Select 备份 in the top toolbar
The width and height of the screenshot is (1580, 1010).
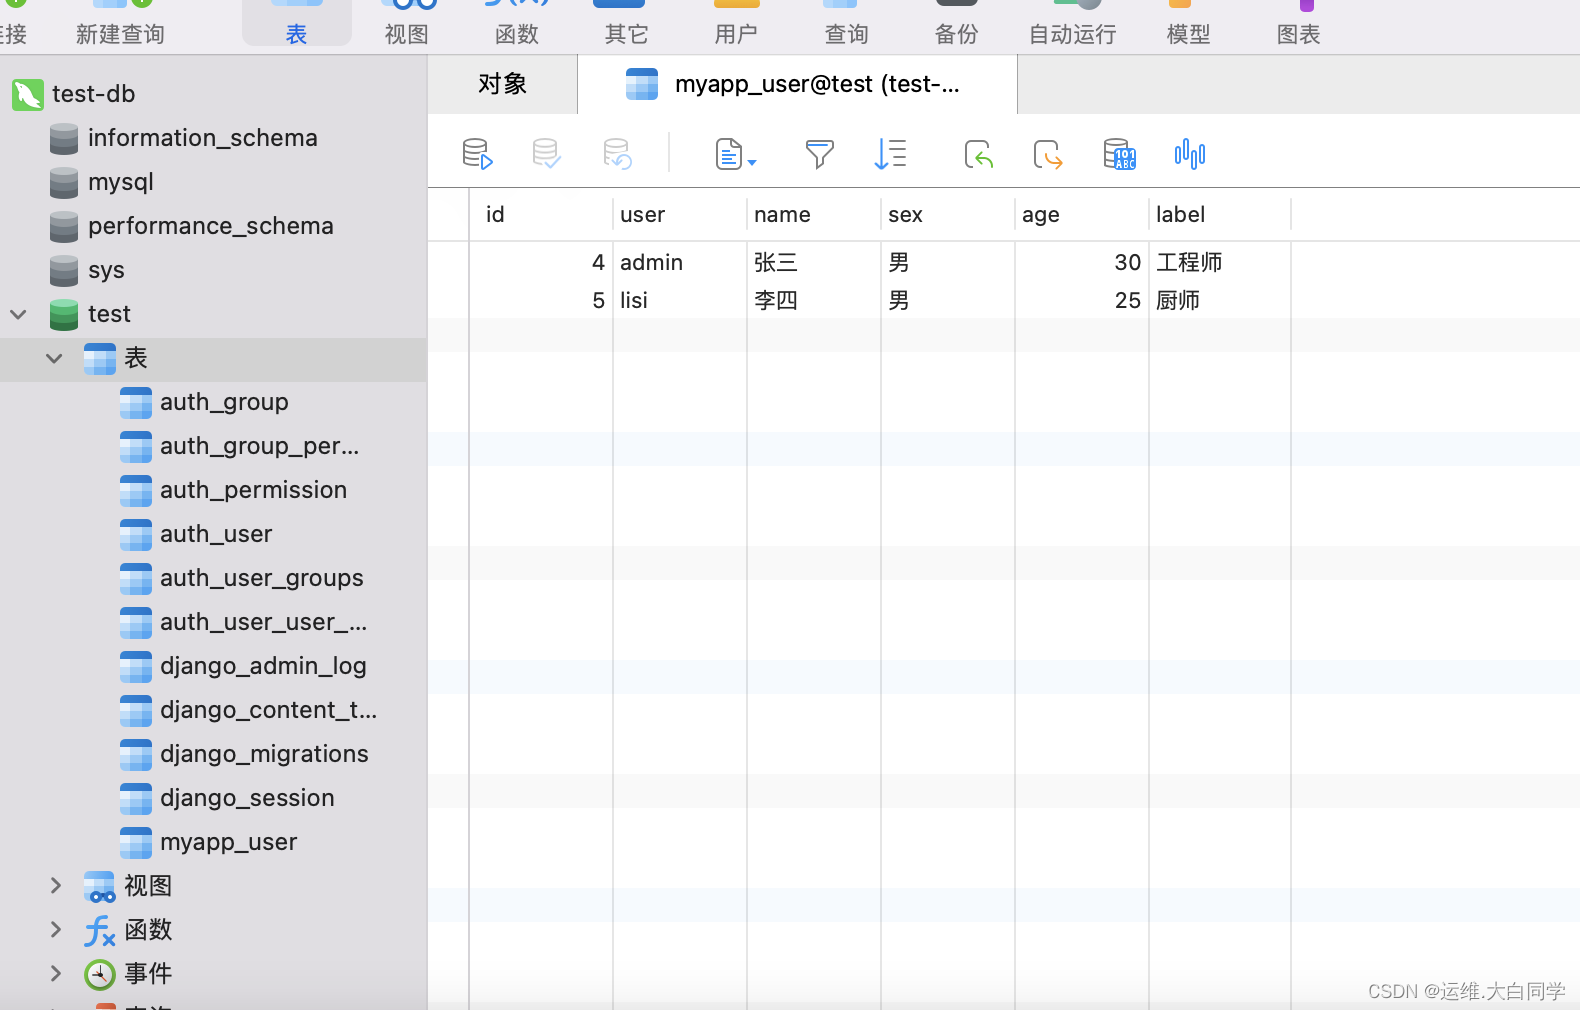[956, 34]
